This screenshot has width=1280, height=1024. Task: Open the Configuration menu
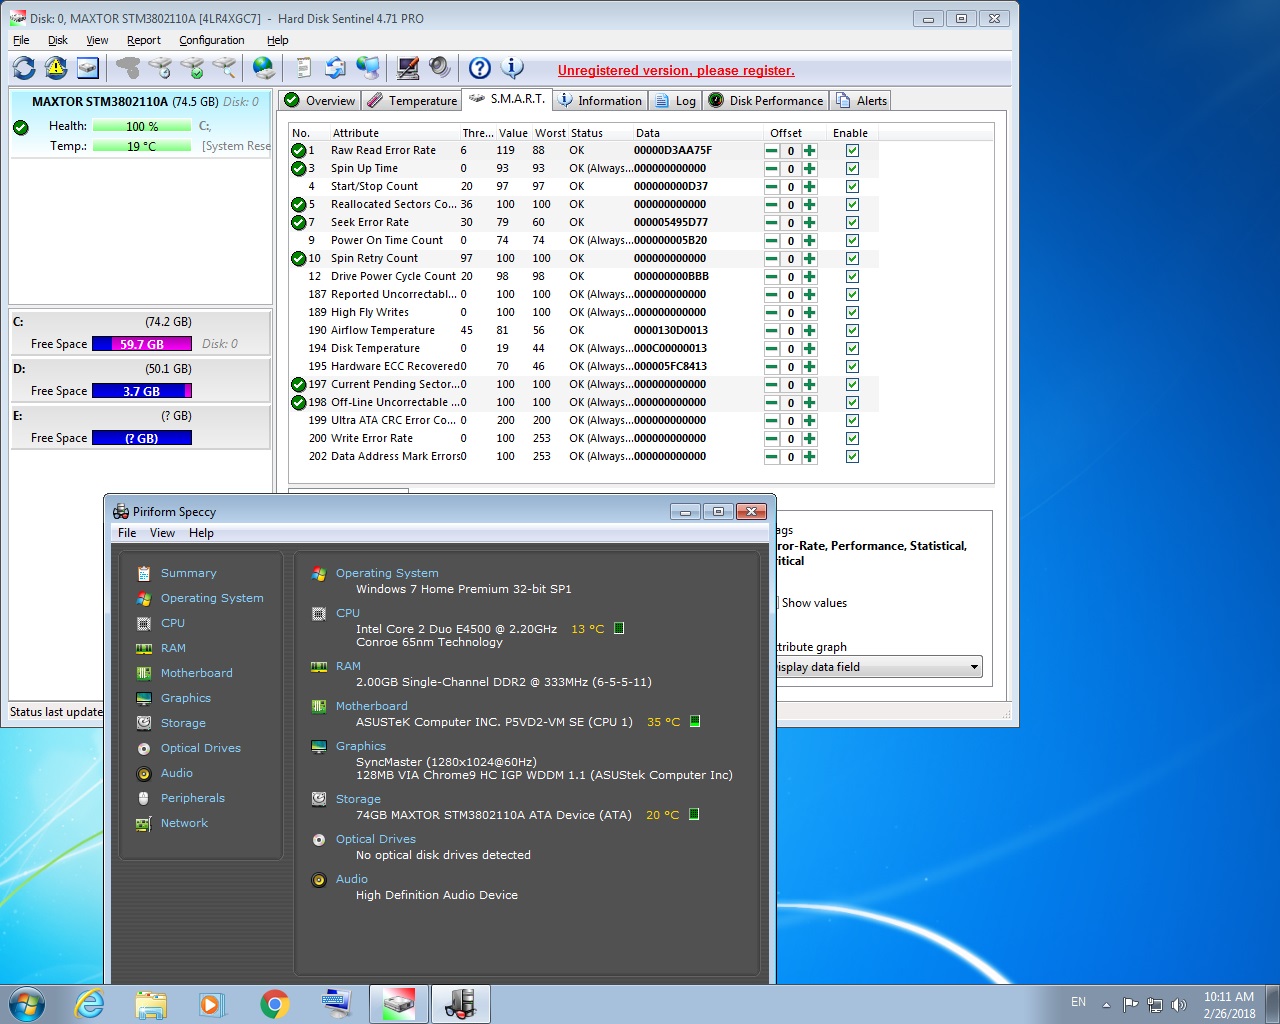[211, 40]
